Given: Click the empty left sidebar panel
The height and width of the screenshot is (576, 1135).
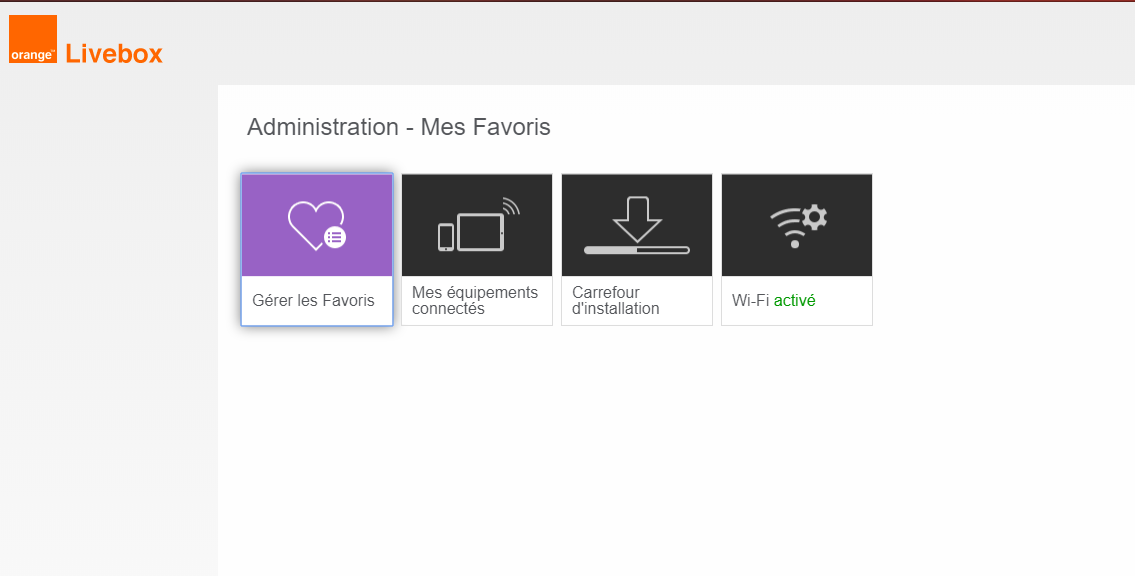Looking at the screenshot, I should point(108,330).
